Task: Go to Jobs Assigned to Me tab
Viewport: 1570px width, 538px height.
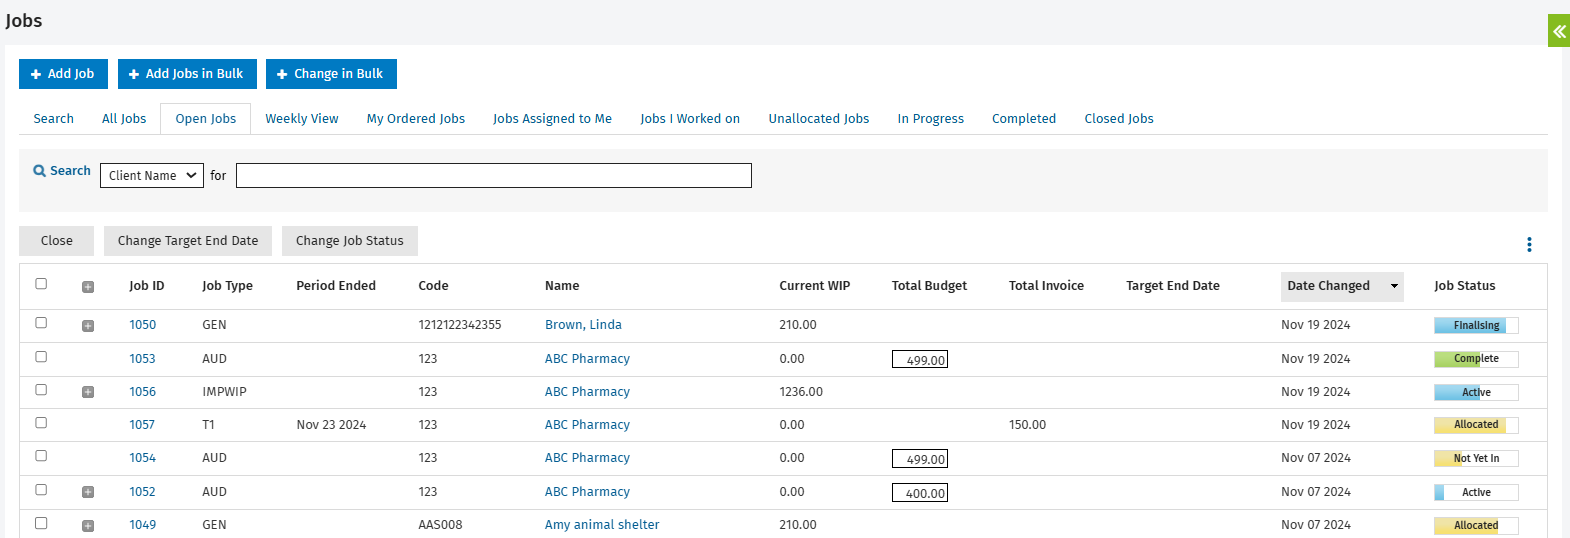Action: (552, 118)
